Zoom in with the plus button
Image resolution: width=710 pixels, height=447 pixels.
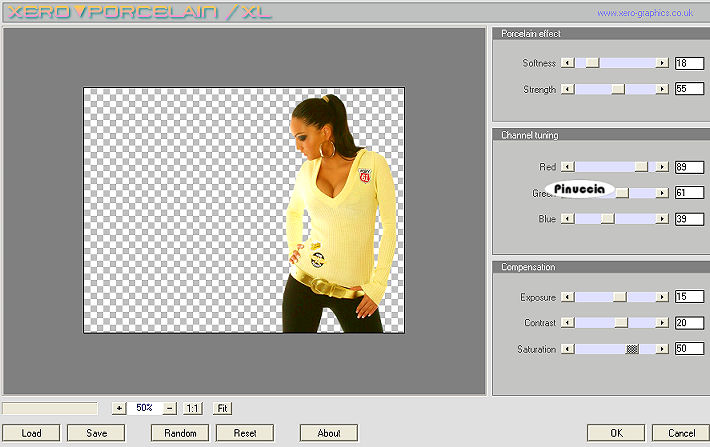[119, 409]
